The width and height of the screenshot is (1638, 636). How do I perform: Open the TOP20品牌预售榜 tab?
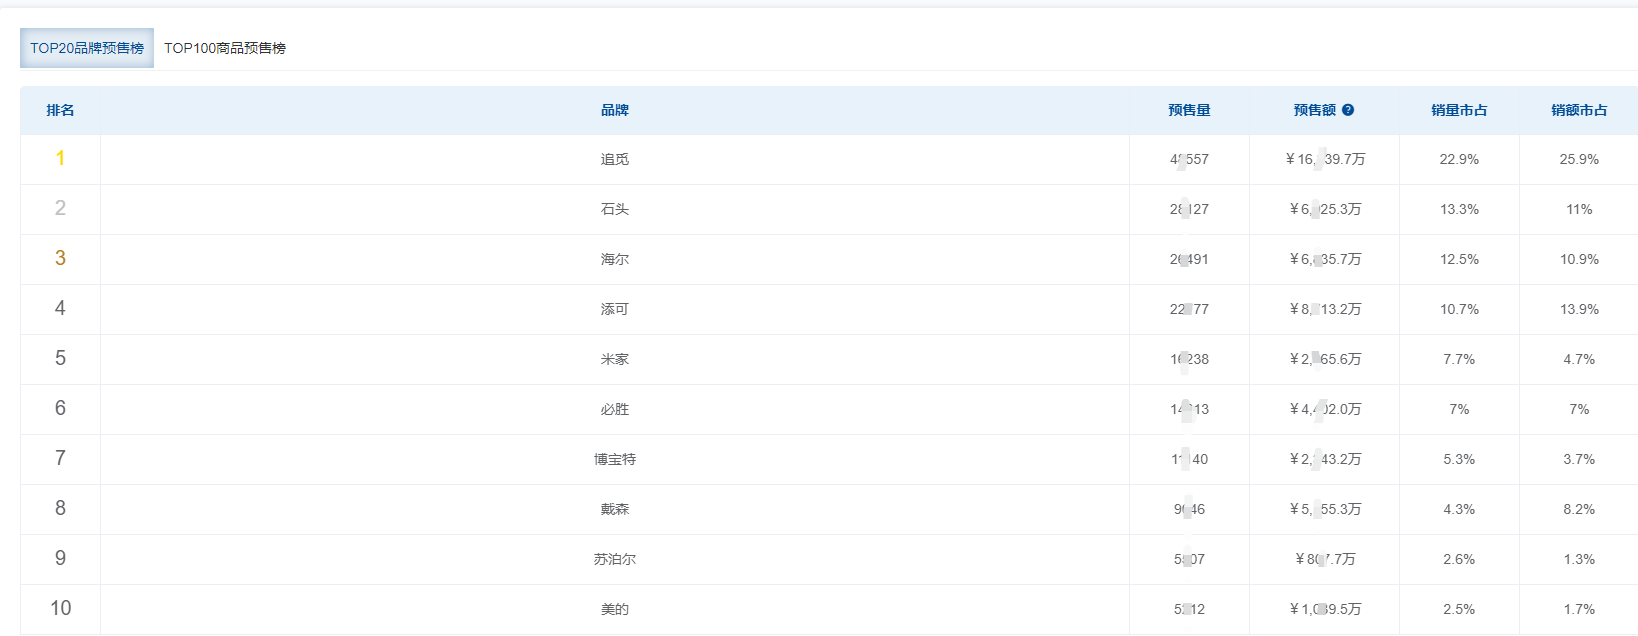pos(87,48)
